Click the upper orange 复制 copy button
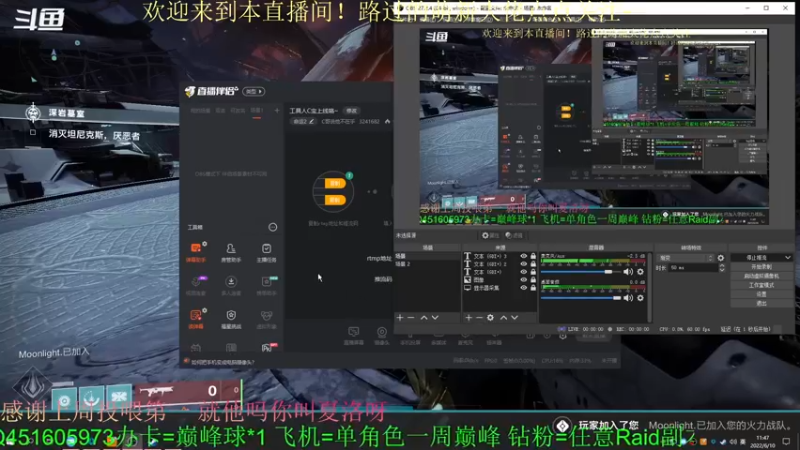 pyautogui.click(x=335, y=183)
